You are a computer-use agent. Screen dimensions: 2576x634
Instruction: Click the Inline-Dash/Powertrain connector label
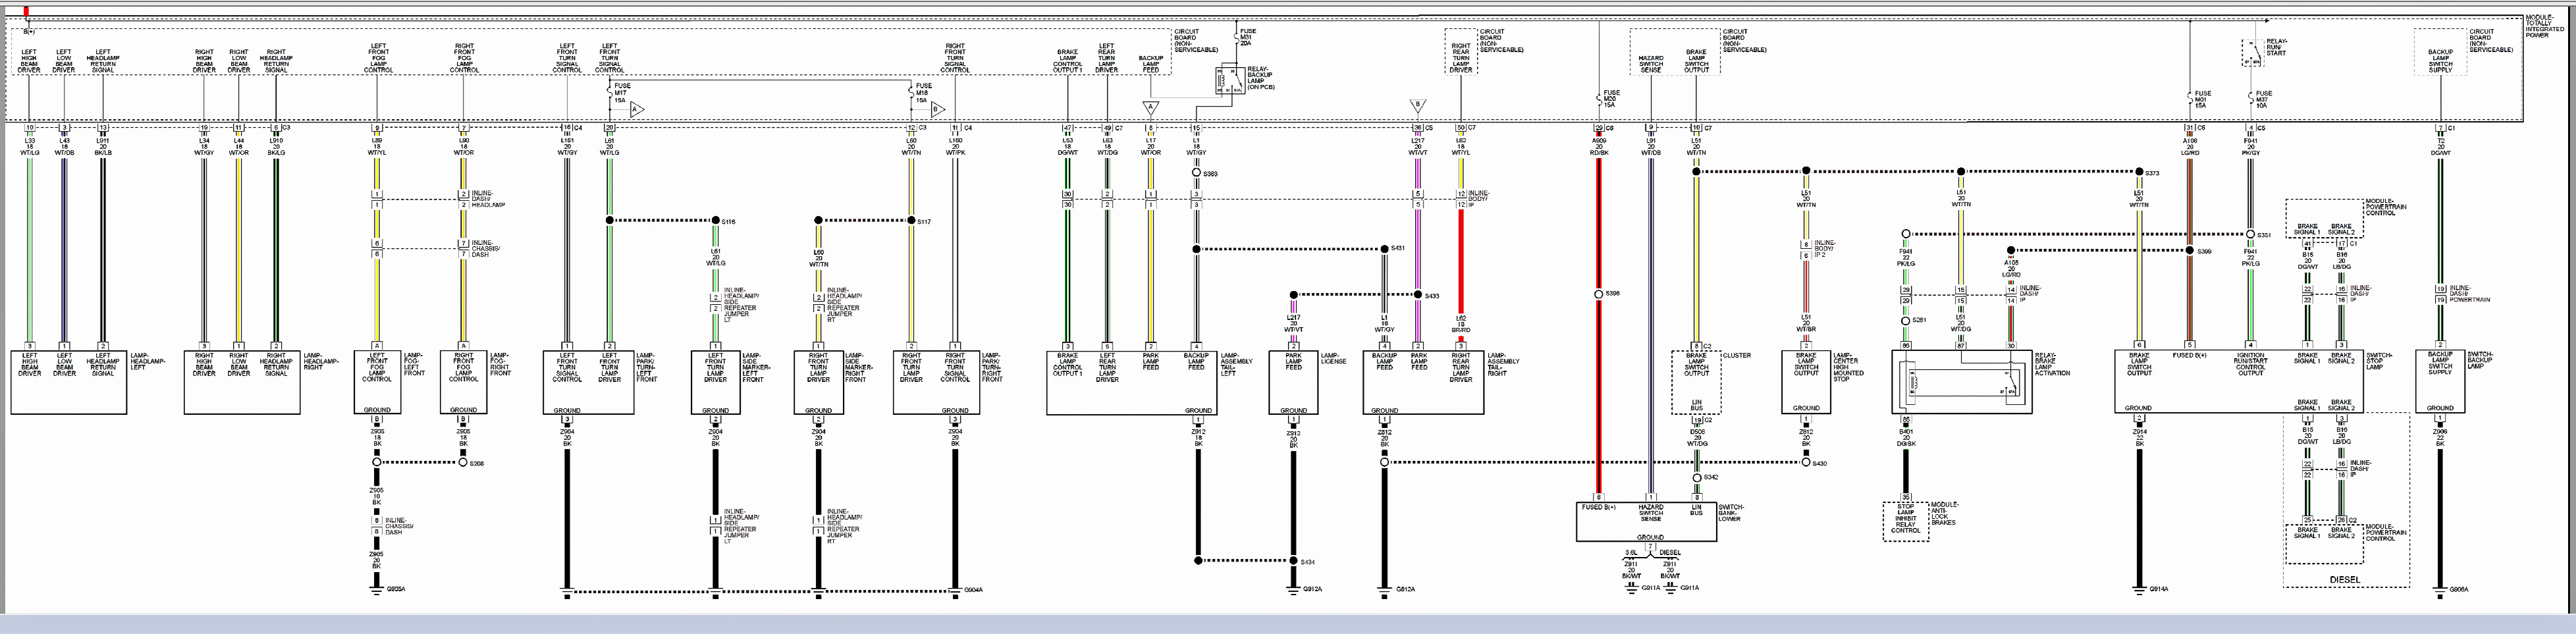point(2470,294)
